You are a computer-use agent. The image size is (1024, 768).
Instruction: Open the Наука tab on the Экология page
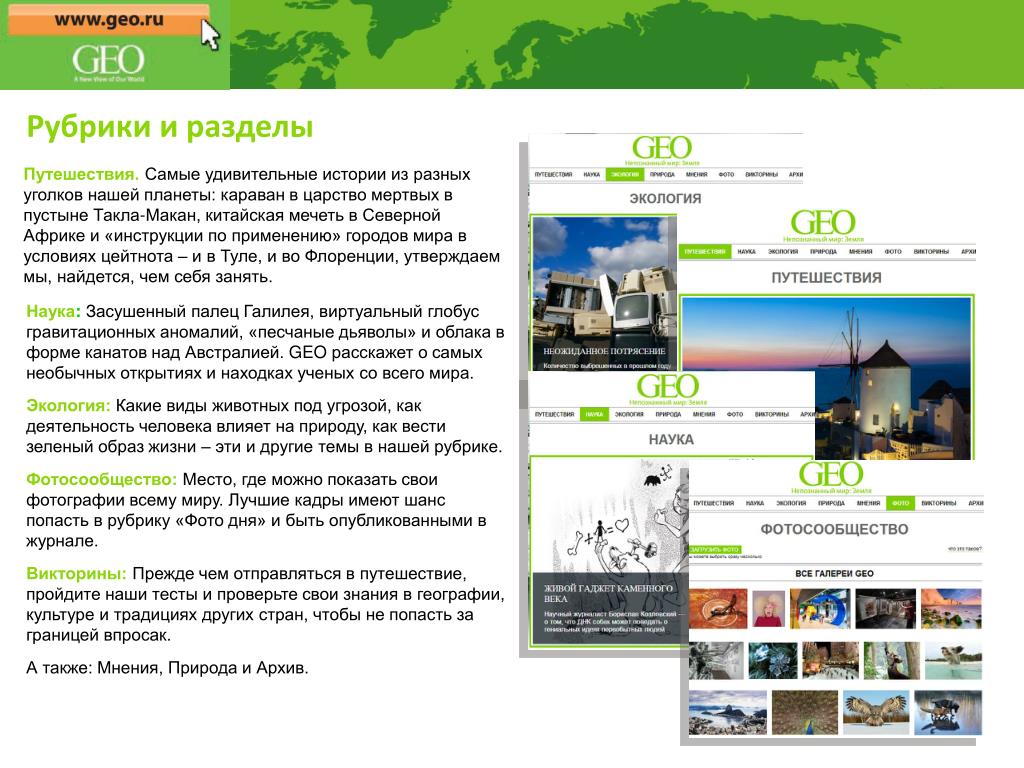pyautogui.click(x=592, y=174)
